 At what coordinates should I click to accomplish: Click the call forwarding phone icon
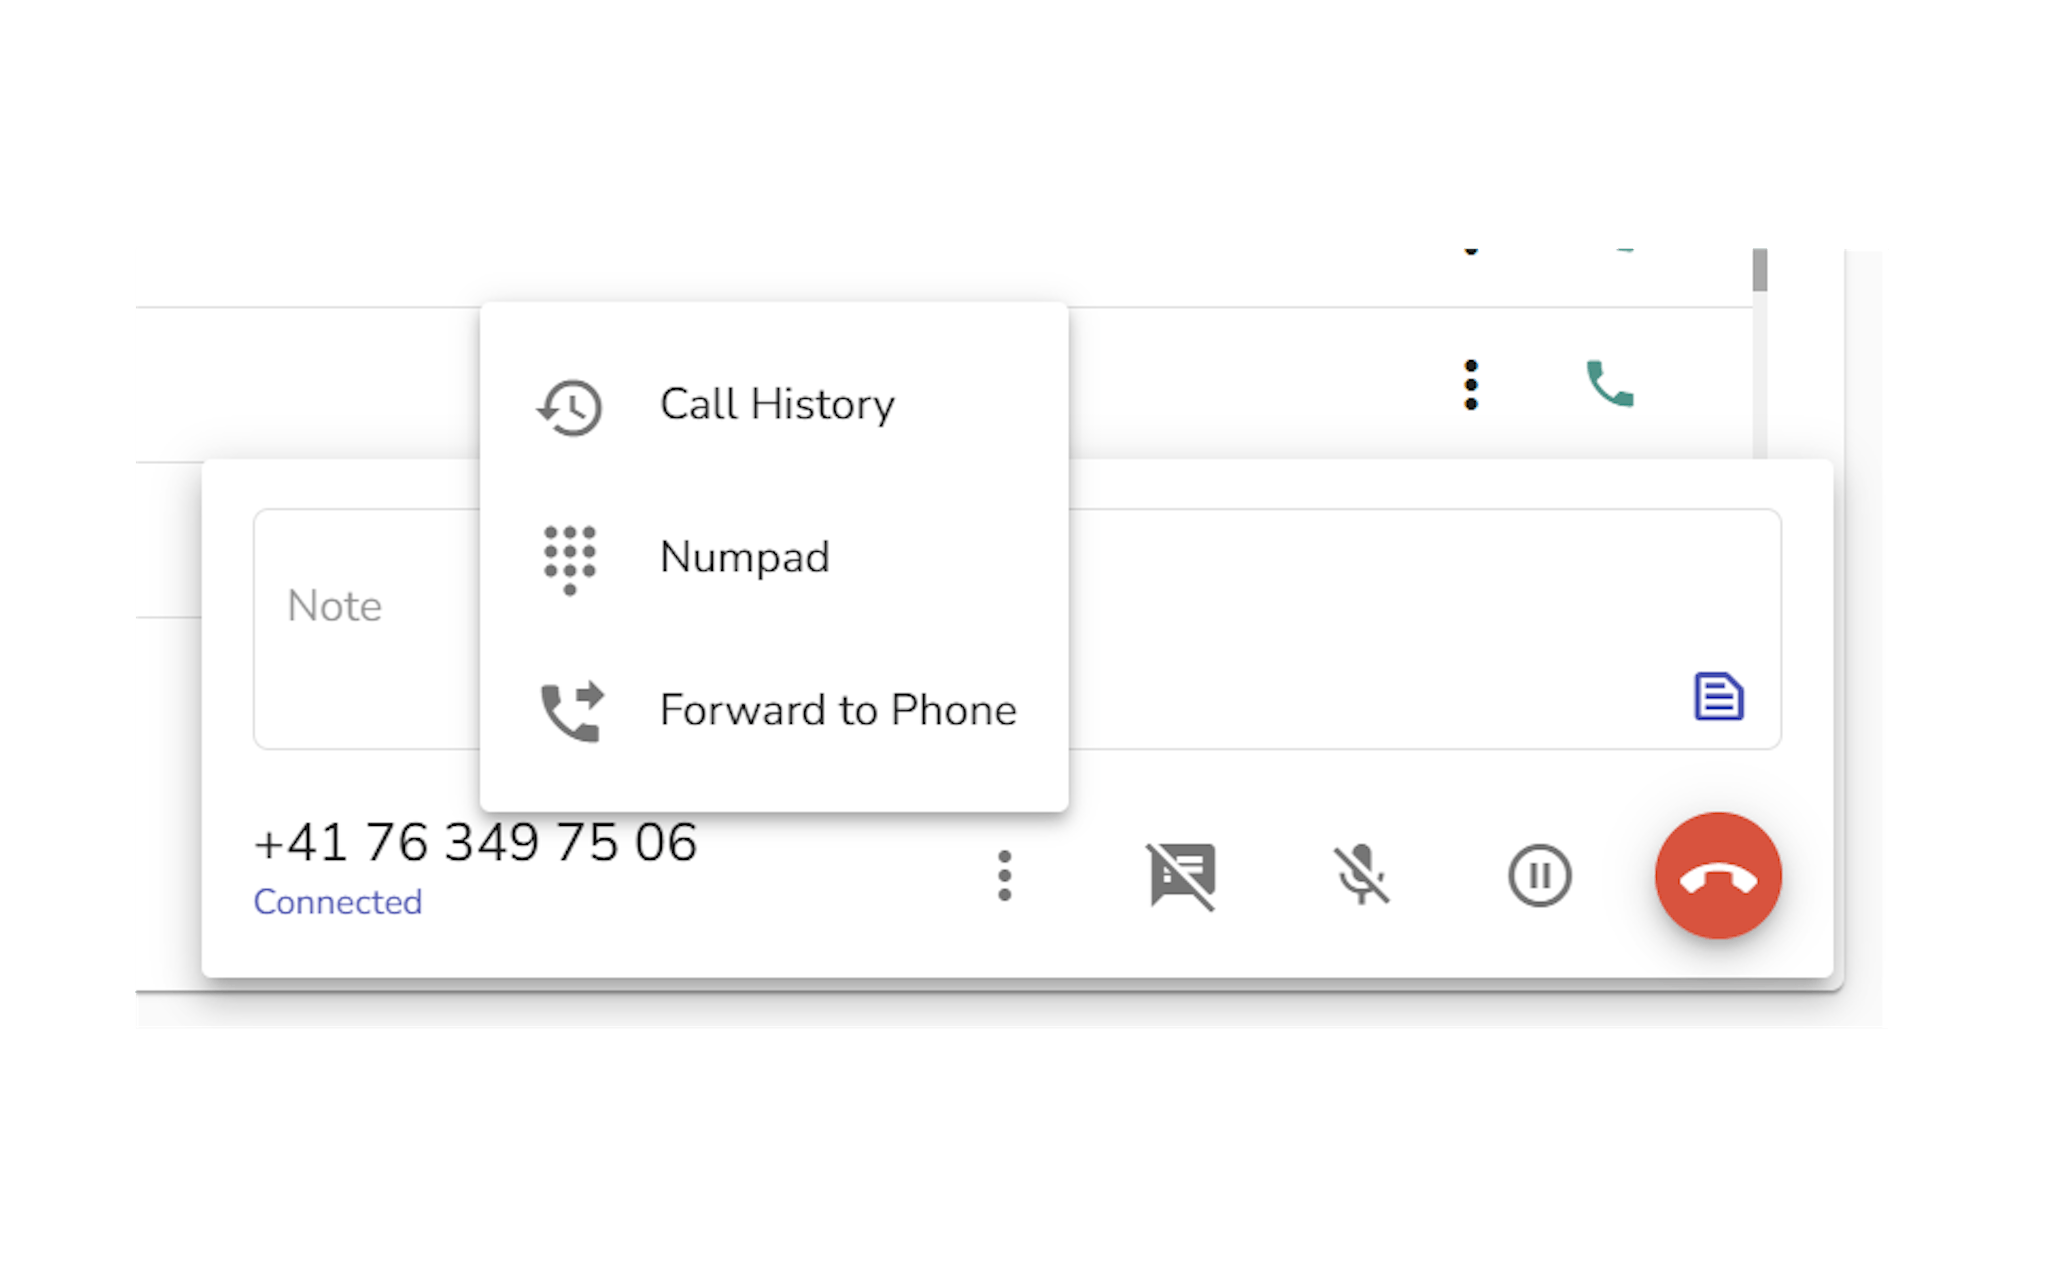(572, 712)
